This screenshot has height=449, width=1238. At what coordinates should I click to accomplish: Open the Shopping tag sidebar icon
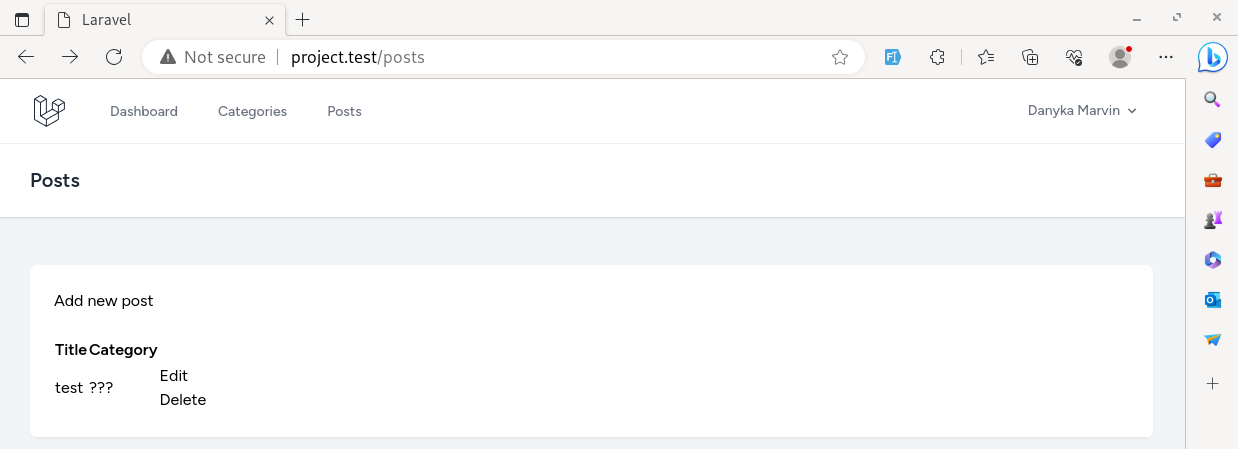(1212, 139)
